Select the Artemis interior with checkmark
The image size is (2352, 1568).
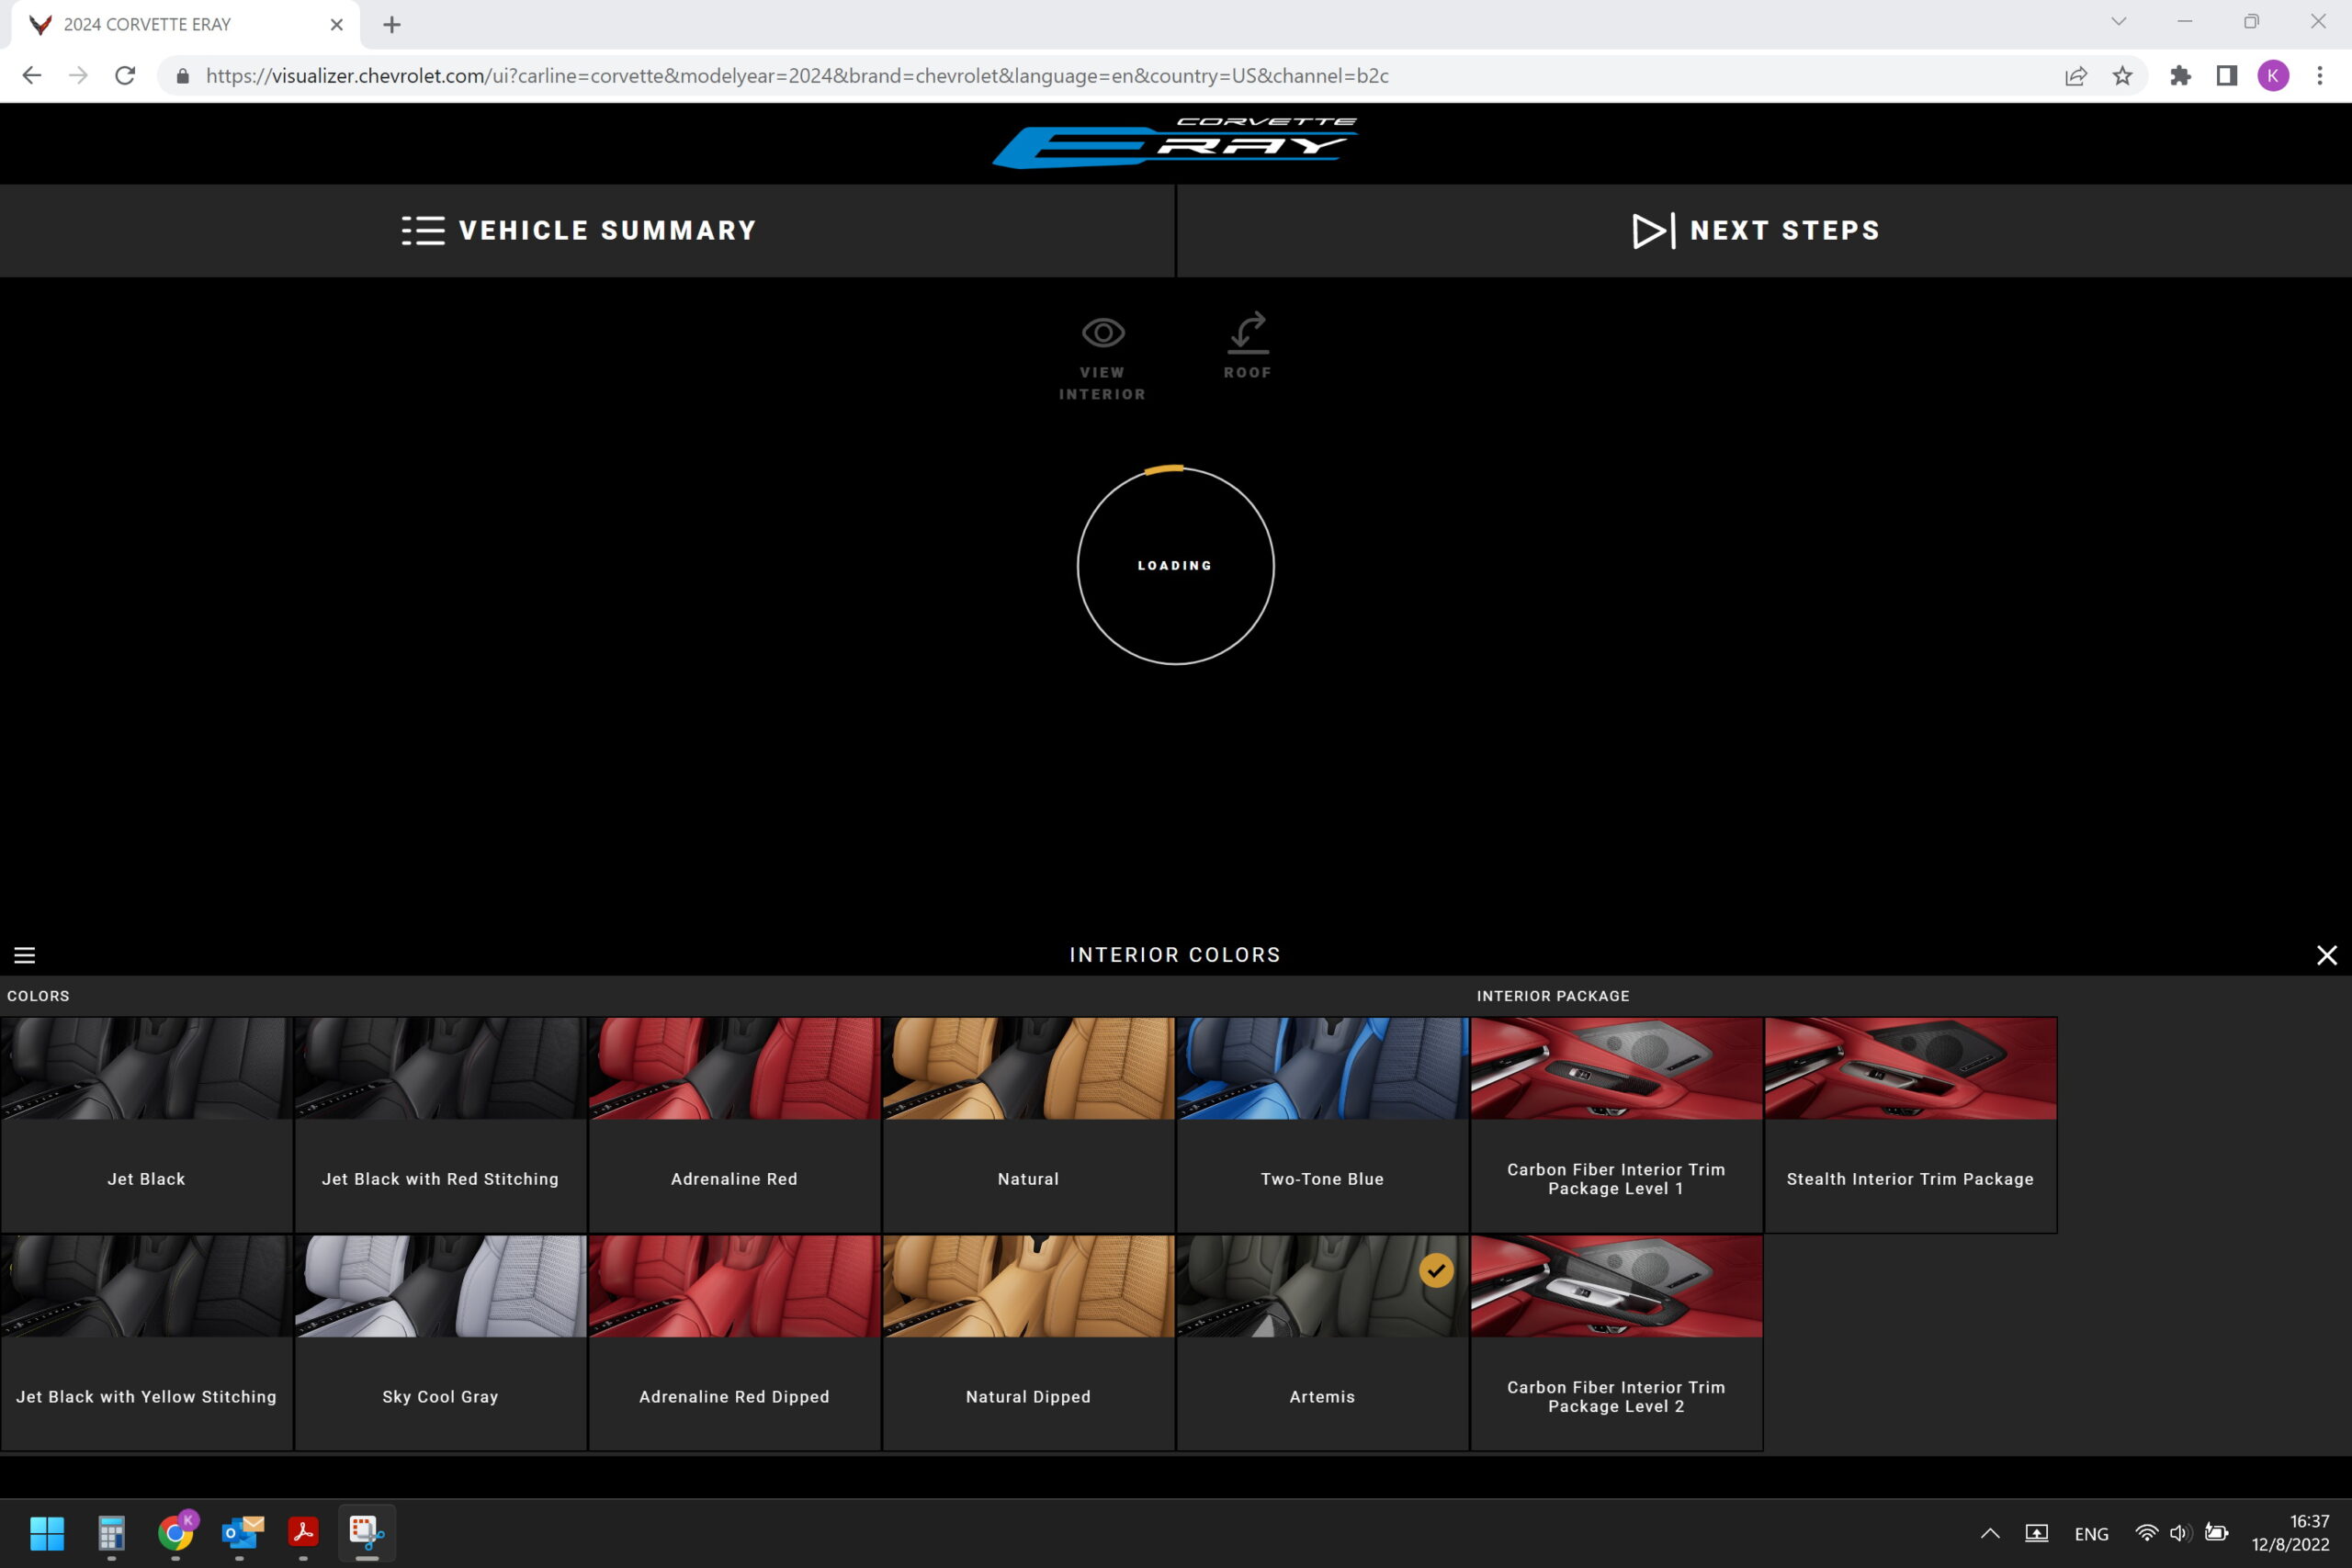[1321, 1340]
